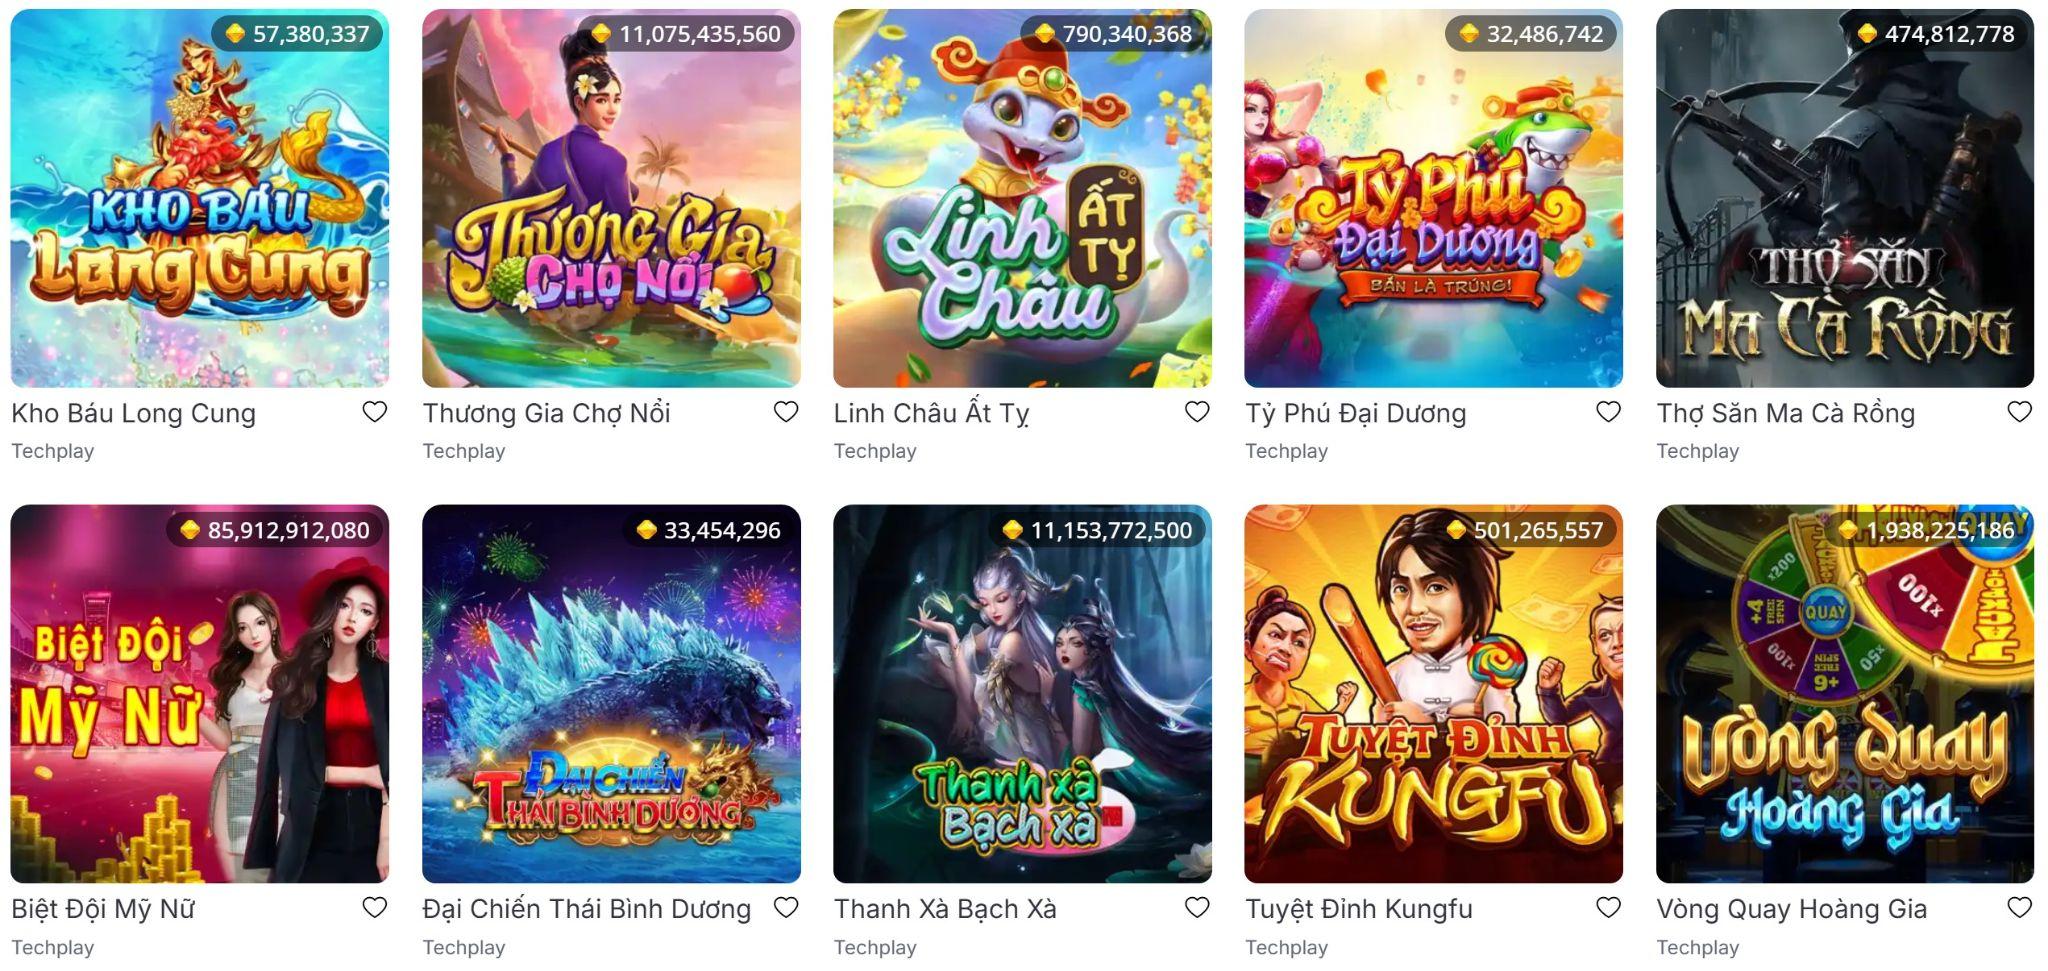This screenshot has height=971, width=2048.
Task: Toggle favorite heart for Biệt Đội Mỹ Nữ
Action: point(374,908)
